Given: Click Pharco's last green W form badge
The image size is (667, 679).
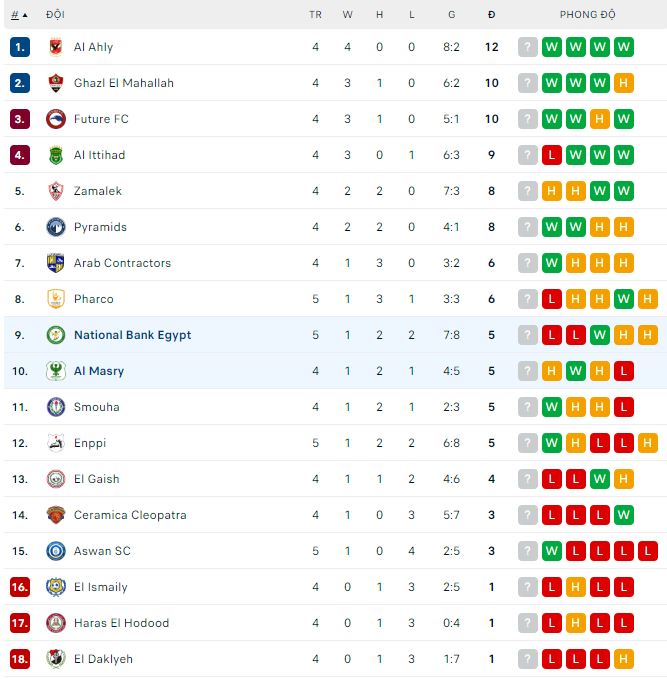Looking at the screenshot, I should pos(624,299).
